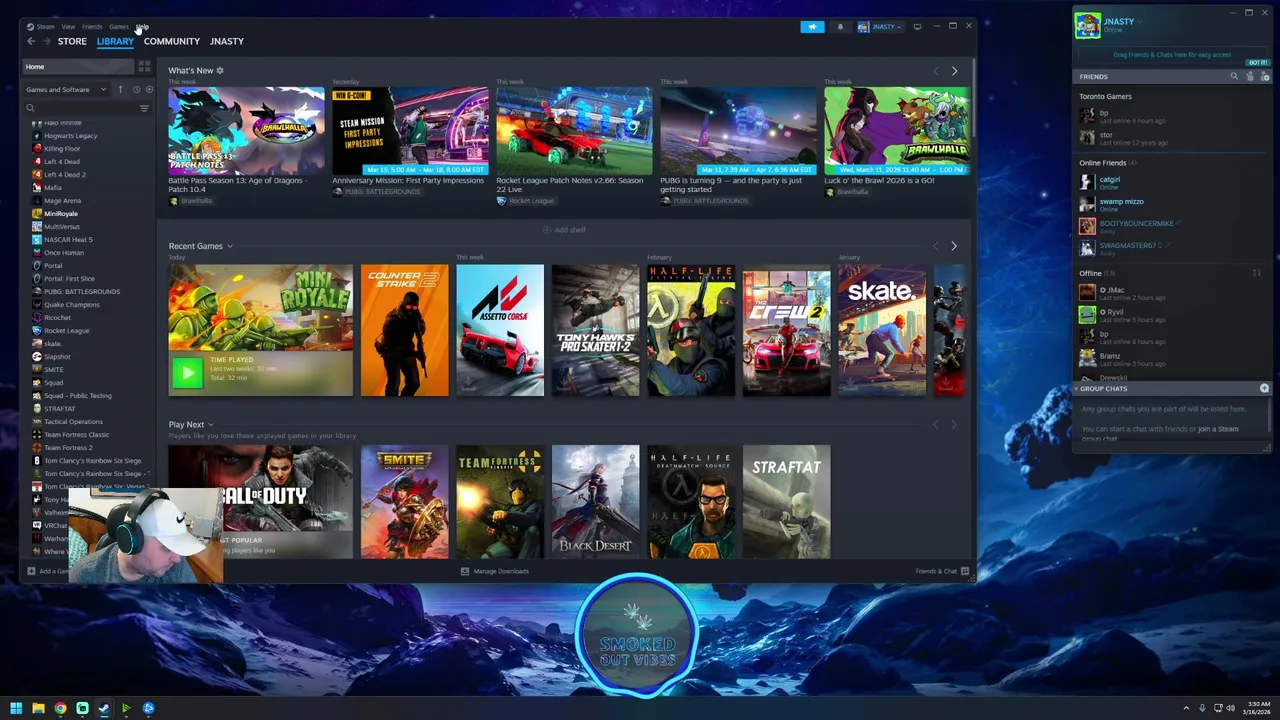Go back with the Steam back arrow
The width and height of the screenshot is (1280, 720).
click(x=31, y=41)
